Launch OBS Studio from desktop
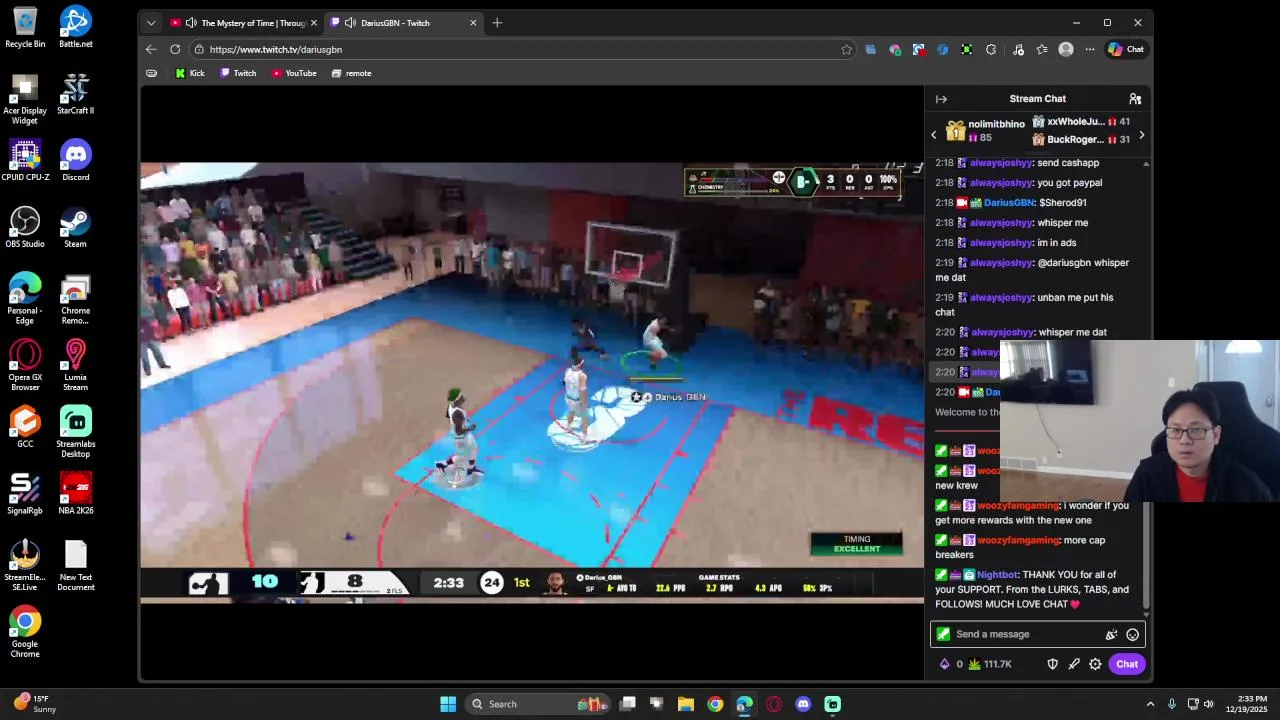The height and width of the screenshot is (720, 1280). click(25, 227)
